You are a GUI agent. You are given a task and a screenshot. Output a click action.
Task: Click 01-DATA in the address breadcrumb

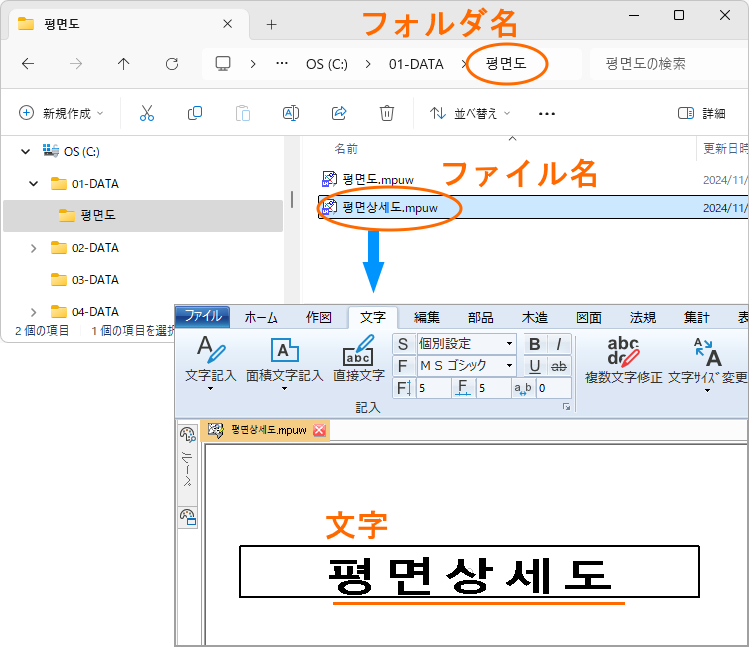pyautogui.click(x=416, y=64)
